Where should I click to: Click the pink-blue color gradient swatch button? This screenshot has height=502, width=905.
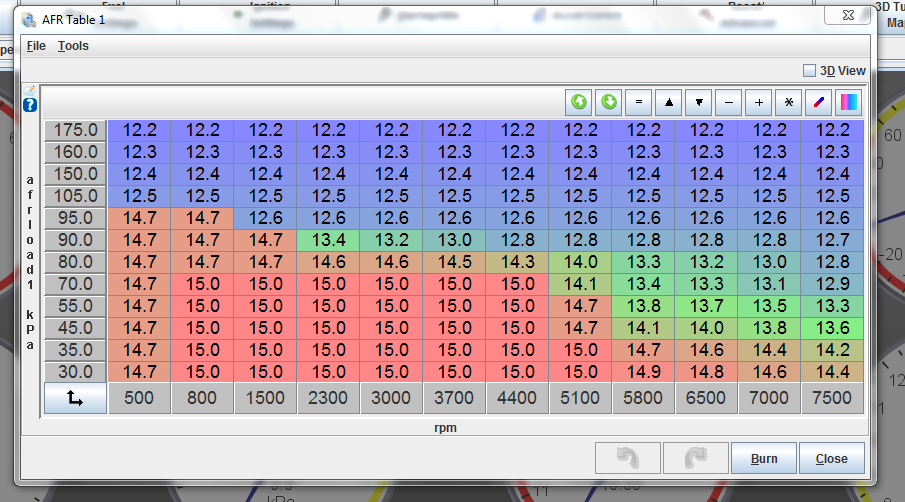point(849,102)
